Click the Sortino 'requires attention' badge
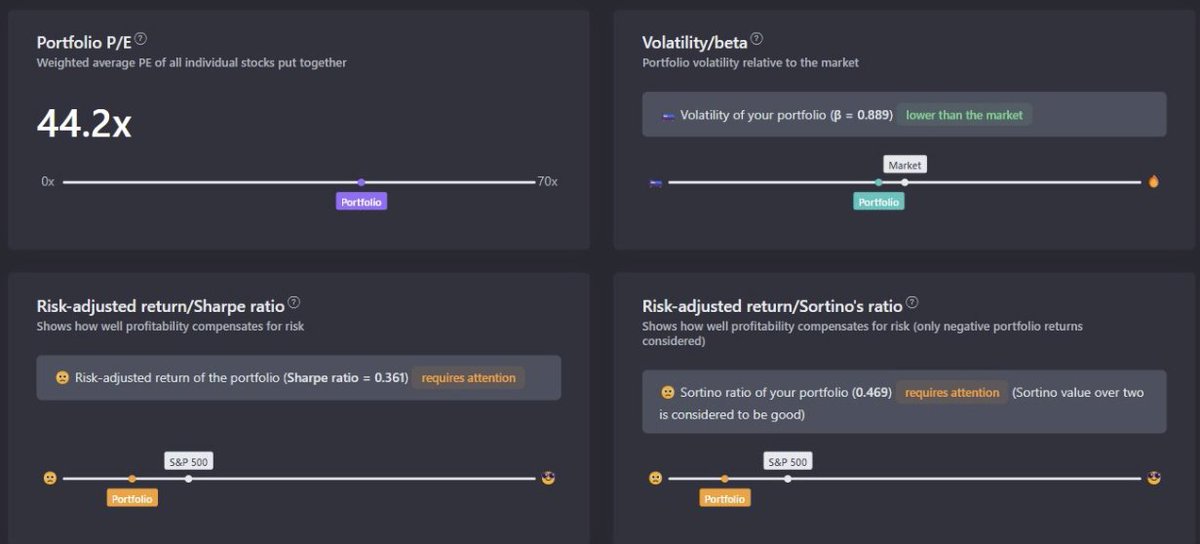 (x=952, y=393)
